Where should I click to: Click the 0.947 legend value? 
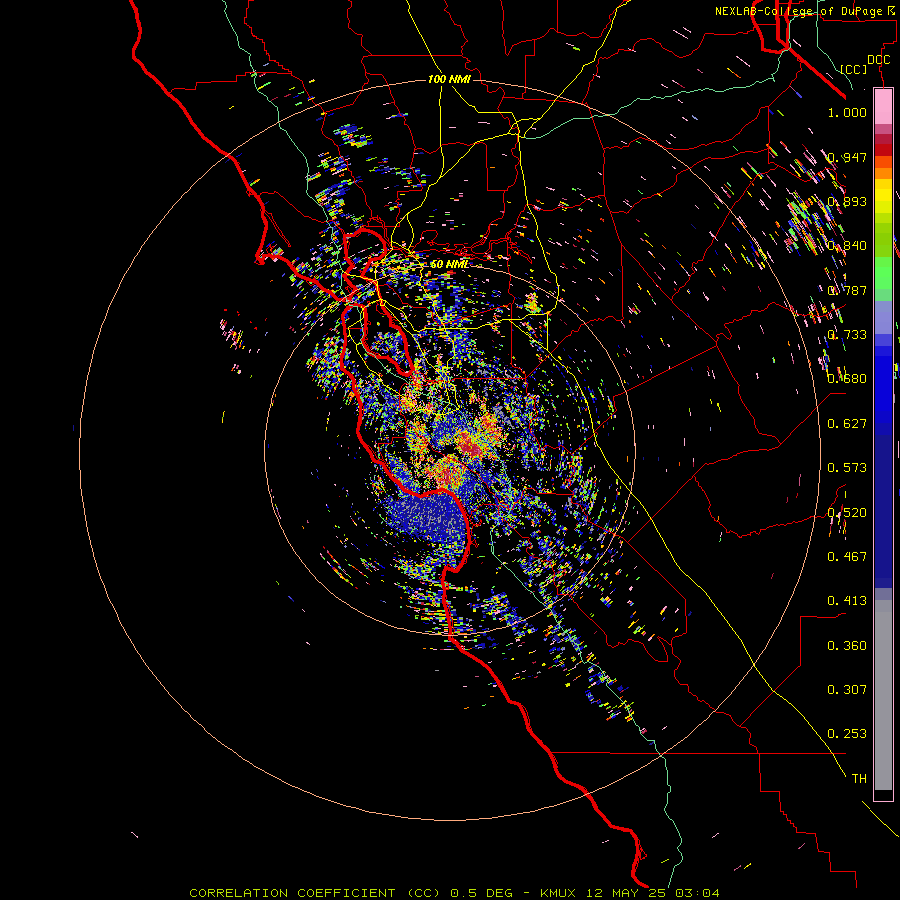tap(847, 157)
